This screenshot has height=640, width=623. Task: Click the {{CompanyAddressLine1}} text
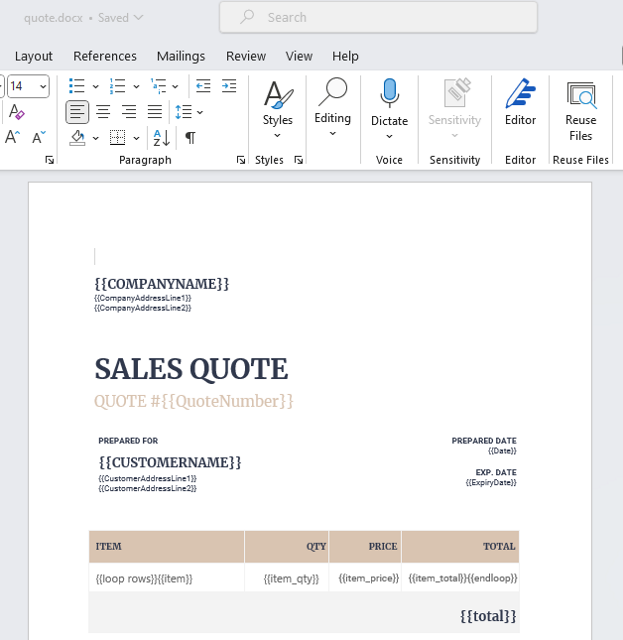(143, 298)
